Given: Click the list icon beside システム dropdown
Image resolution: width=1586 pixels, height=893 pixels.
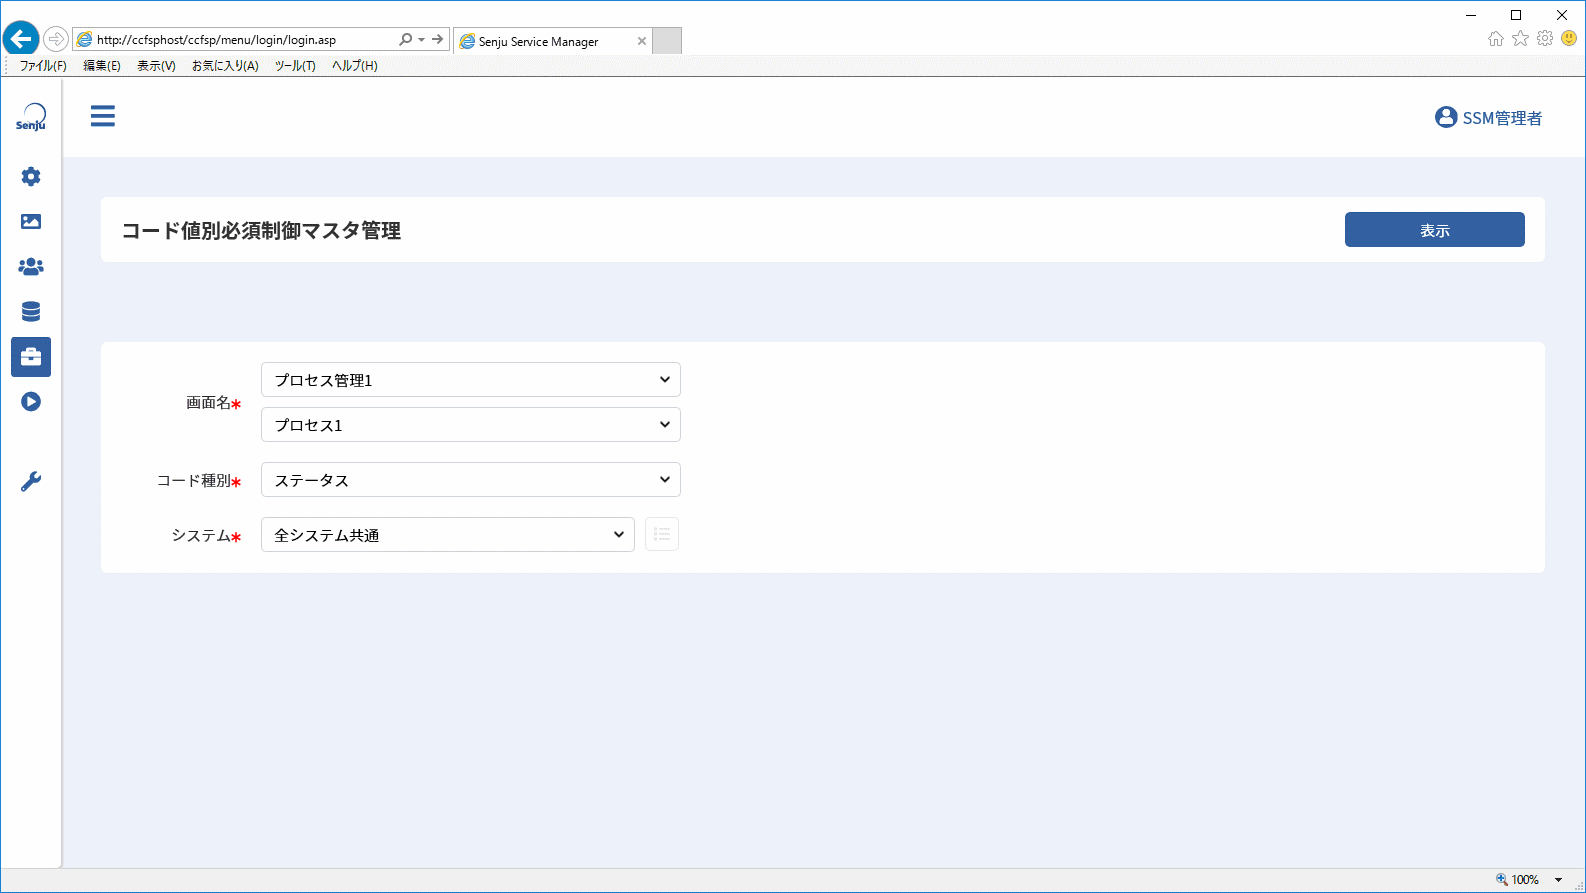Looking at the screenshot, I should click(x=662, y=534).
